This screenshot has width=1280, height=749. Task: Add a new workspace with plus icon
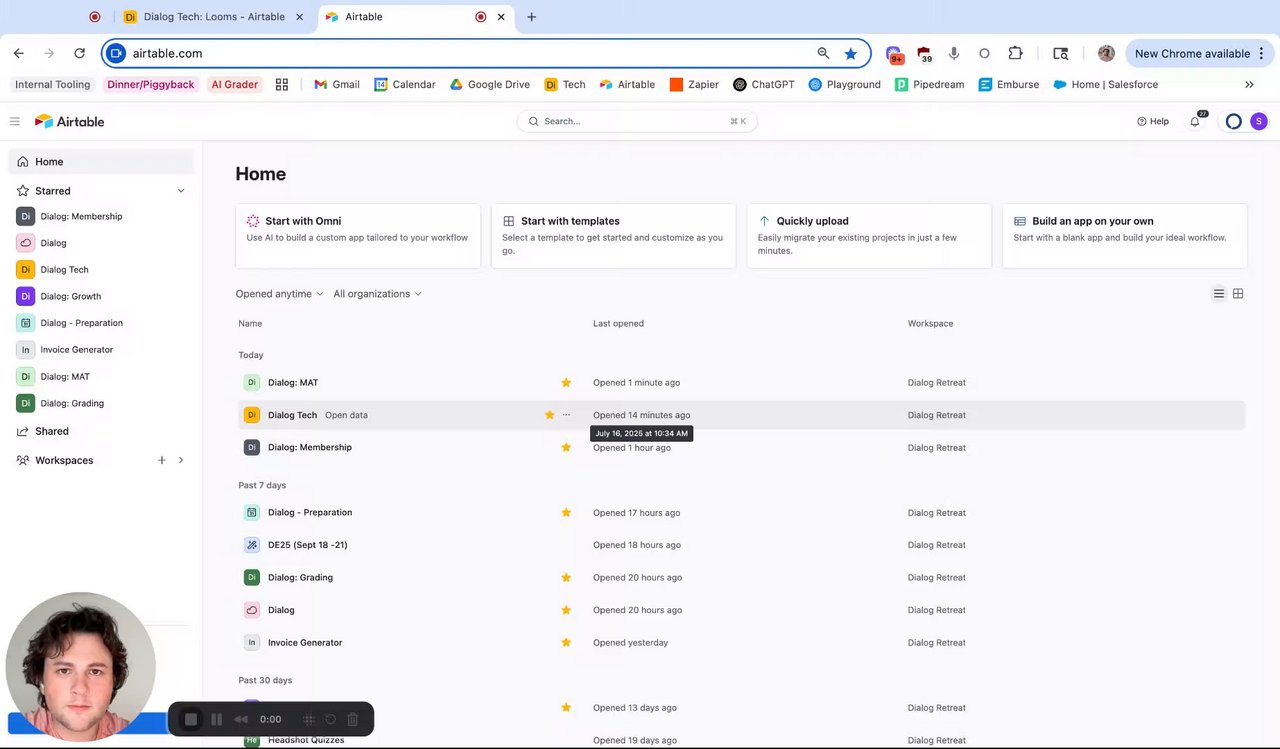[x=162, y=460]
